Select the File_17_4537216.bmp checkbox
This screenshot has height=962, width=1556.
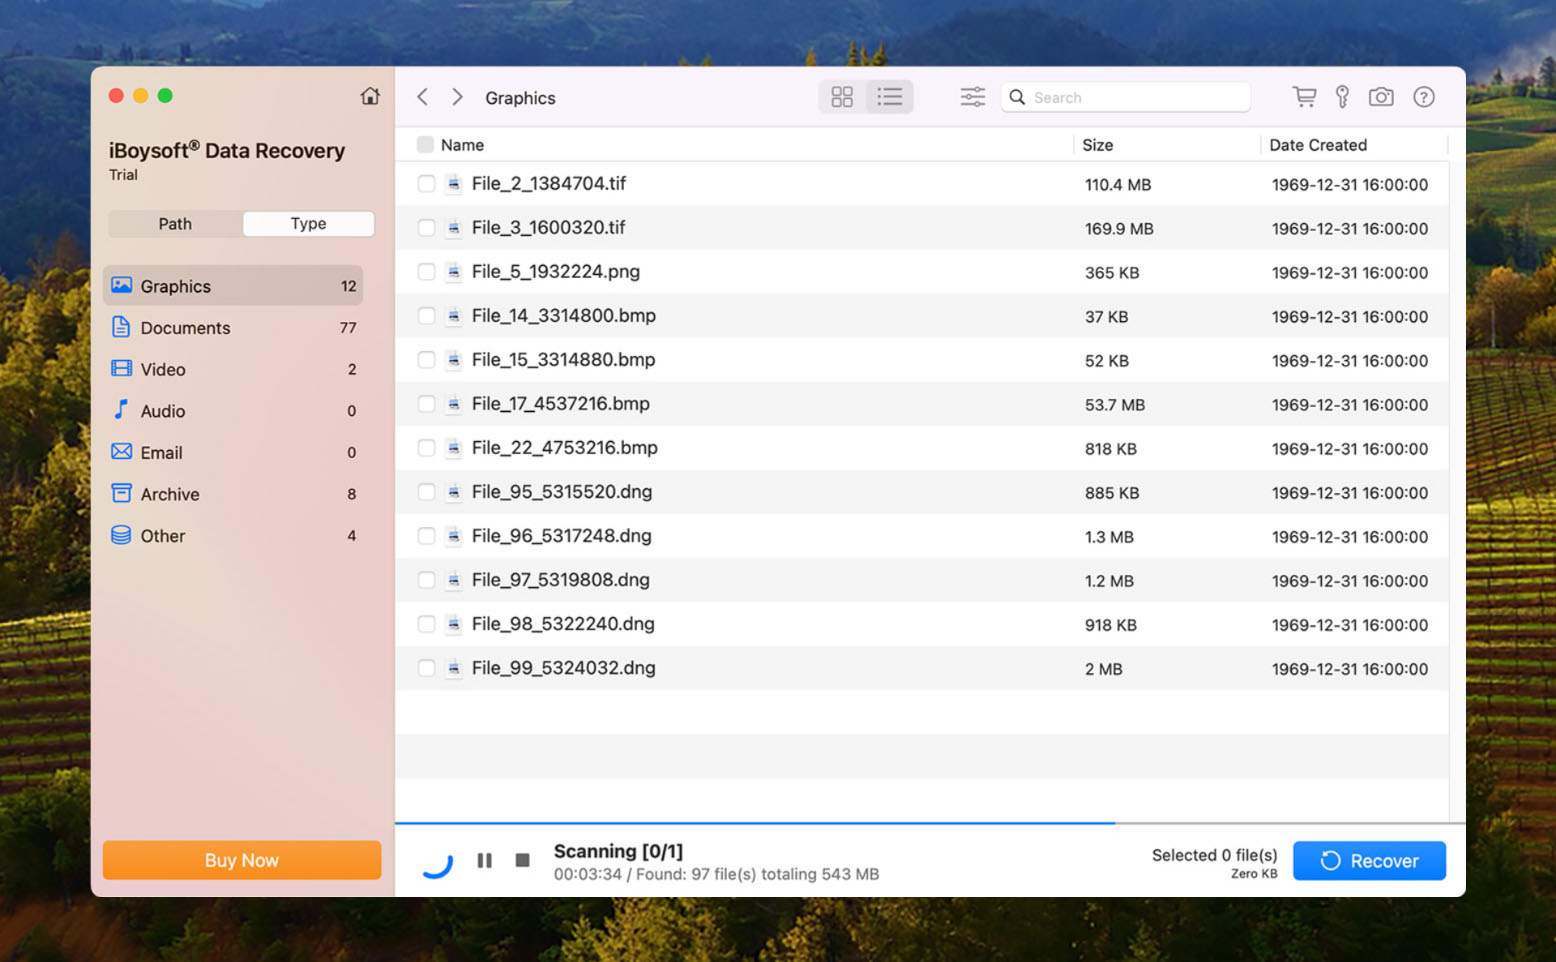[x=426, y=404]
